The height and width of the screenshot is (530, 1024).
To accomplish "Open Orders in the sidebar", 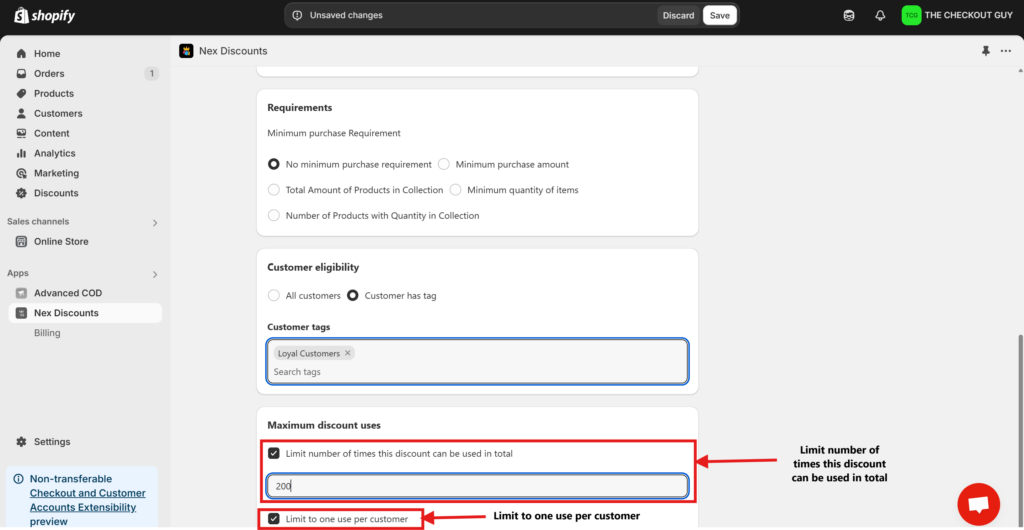I will coord(49,73).
